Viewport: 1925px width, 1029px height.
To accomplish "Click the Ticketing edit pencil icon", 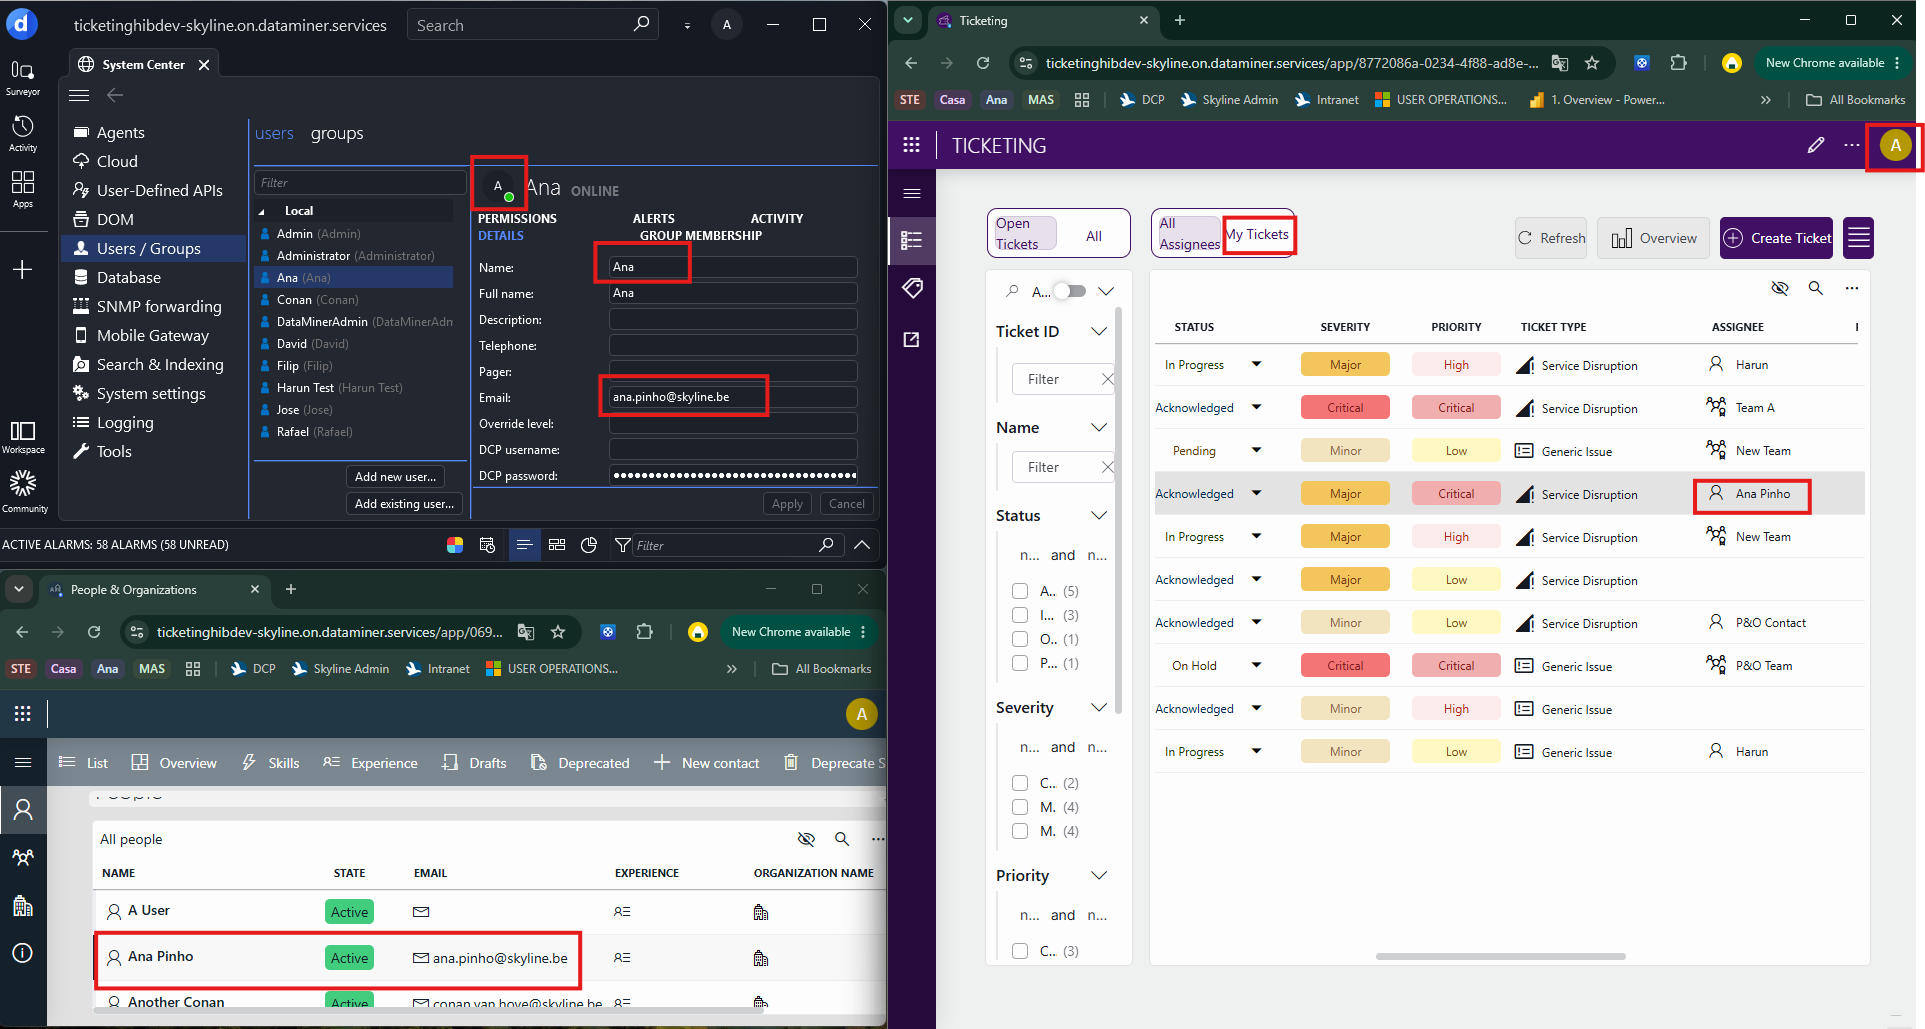I will click(1816, 145).
